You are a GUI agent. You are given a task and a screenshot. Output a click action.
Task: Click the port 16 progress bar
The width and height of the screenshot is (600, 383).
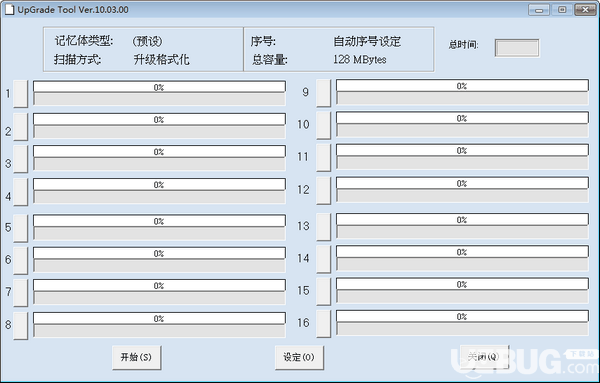462,316
